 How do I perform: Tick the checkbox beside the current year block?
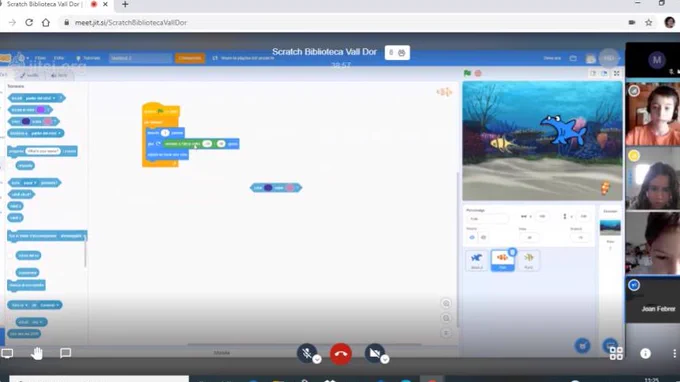coord(10,322)
